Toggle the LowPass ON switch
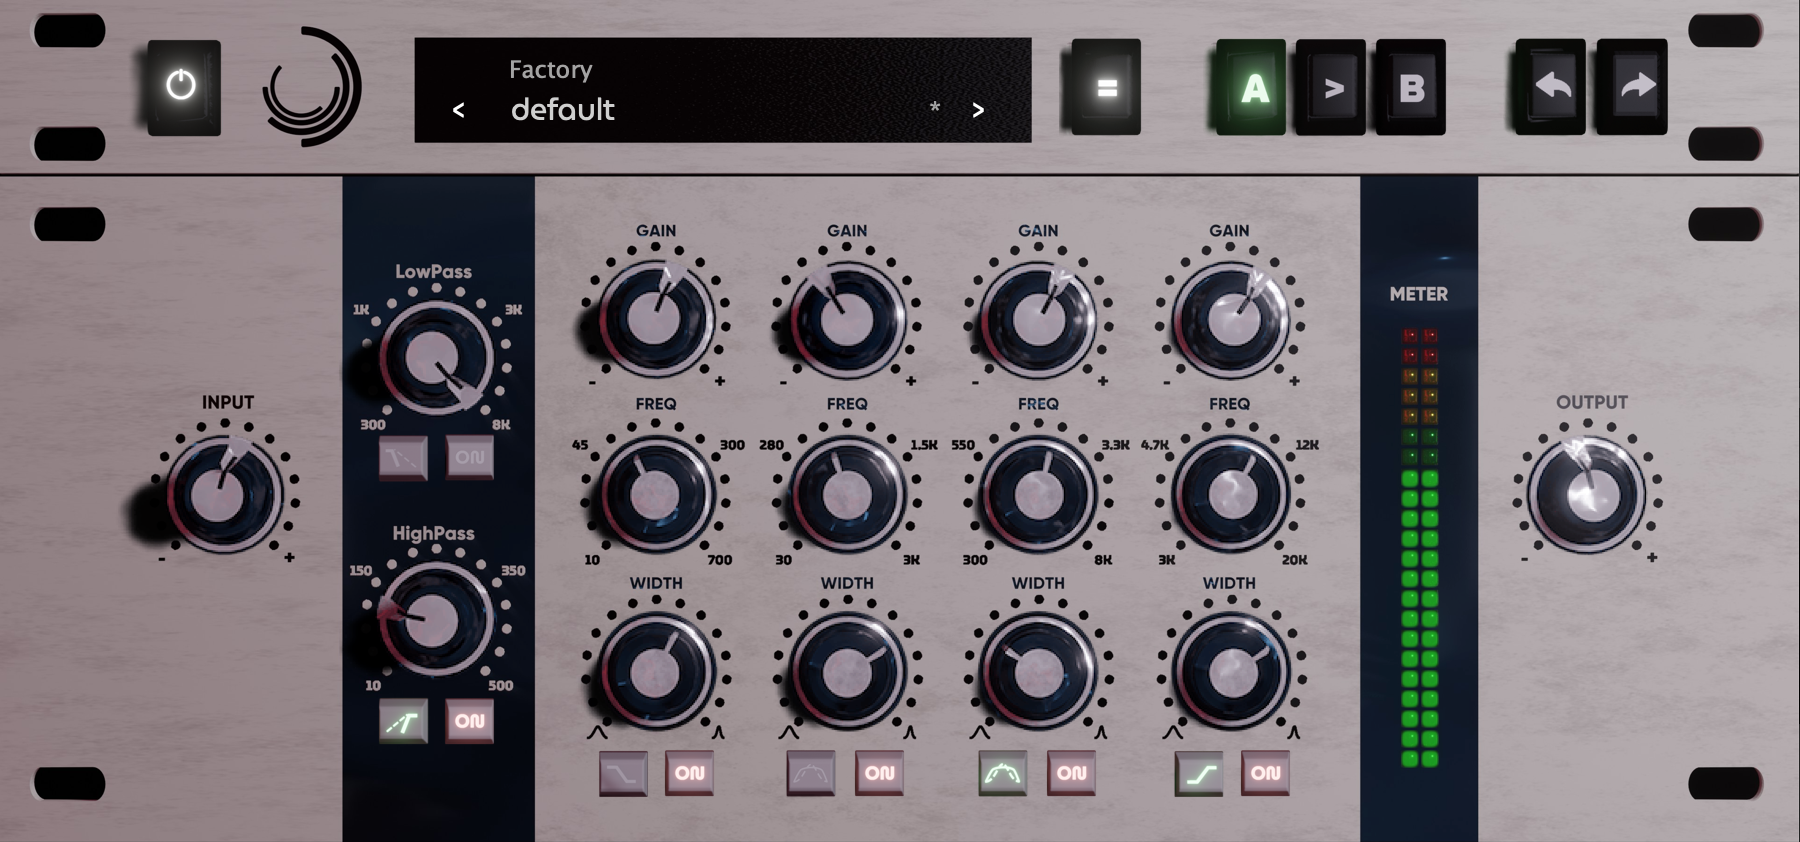This screenshot has height=842, width=1800. click(470, 458)
